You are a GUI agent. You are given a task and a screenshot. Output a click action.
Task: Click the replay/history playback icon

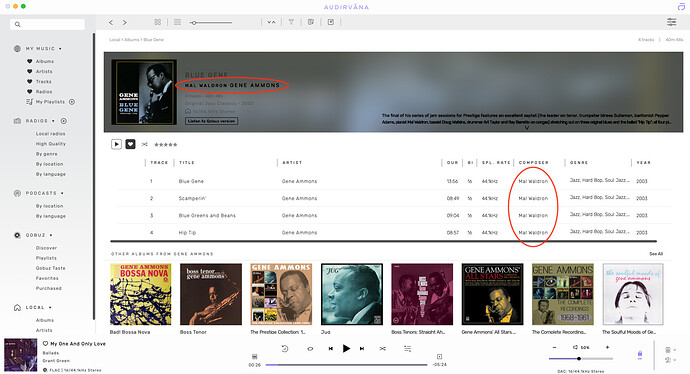(x=285, y=348)
